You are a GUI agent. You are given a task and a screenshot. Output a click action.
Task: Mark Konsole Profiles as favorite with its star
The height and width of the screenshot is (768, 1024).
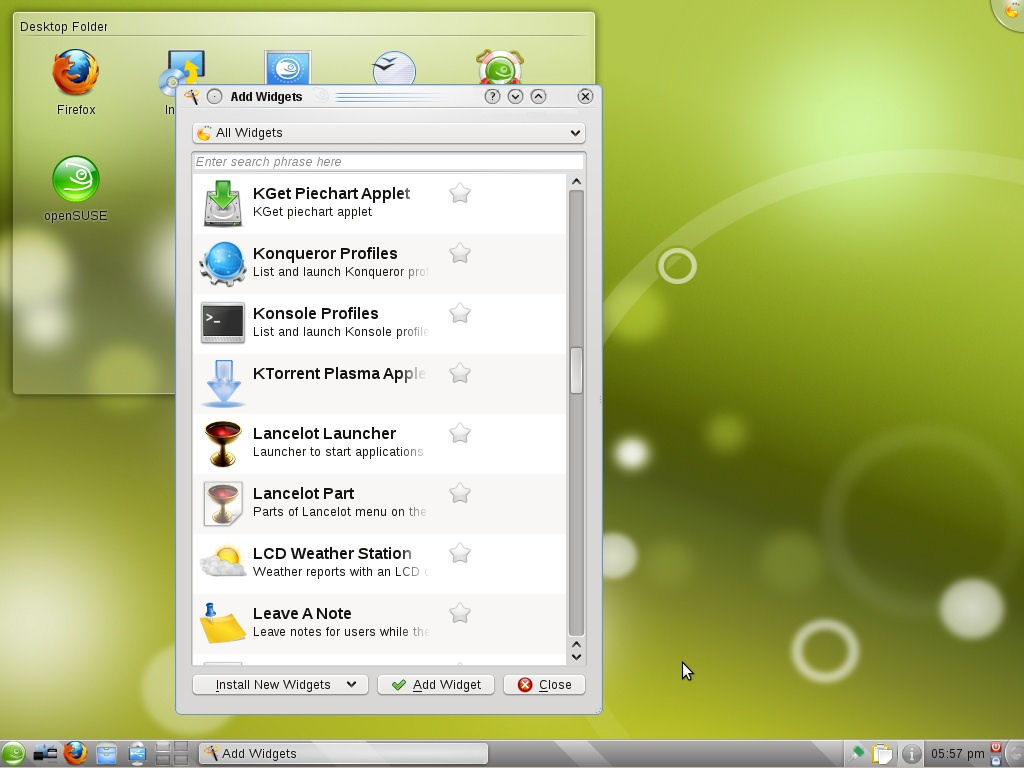point(459,313)
